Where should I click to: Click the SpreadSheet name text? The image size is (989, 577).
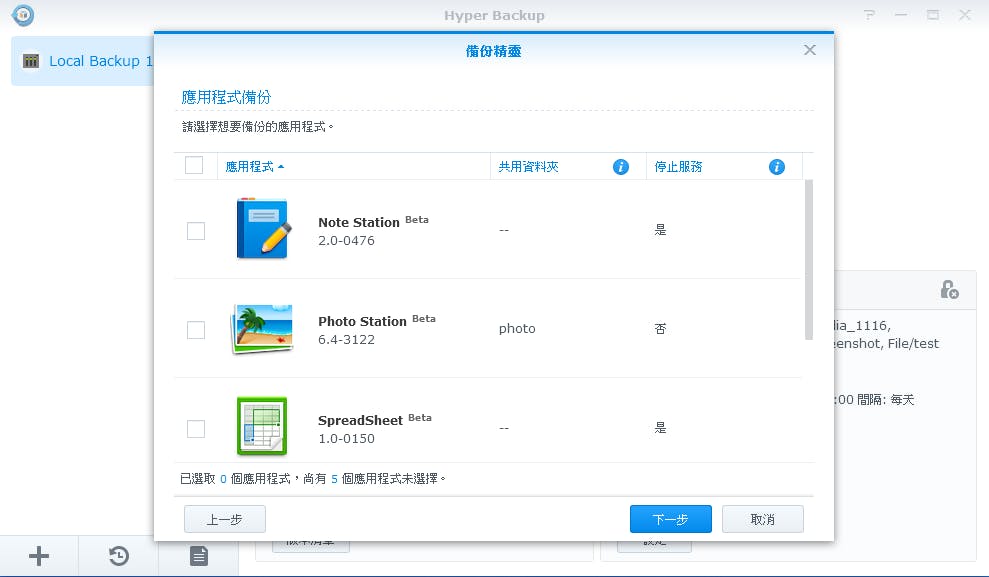[360, 421]
